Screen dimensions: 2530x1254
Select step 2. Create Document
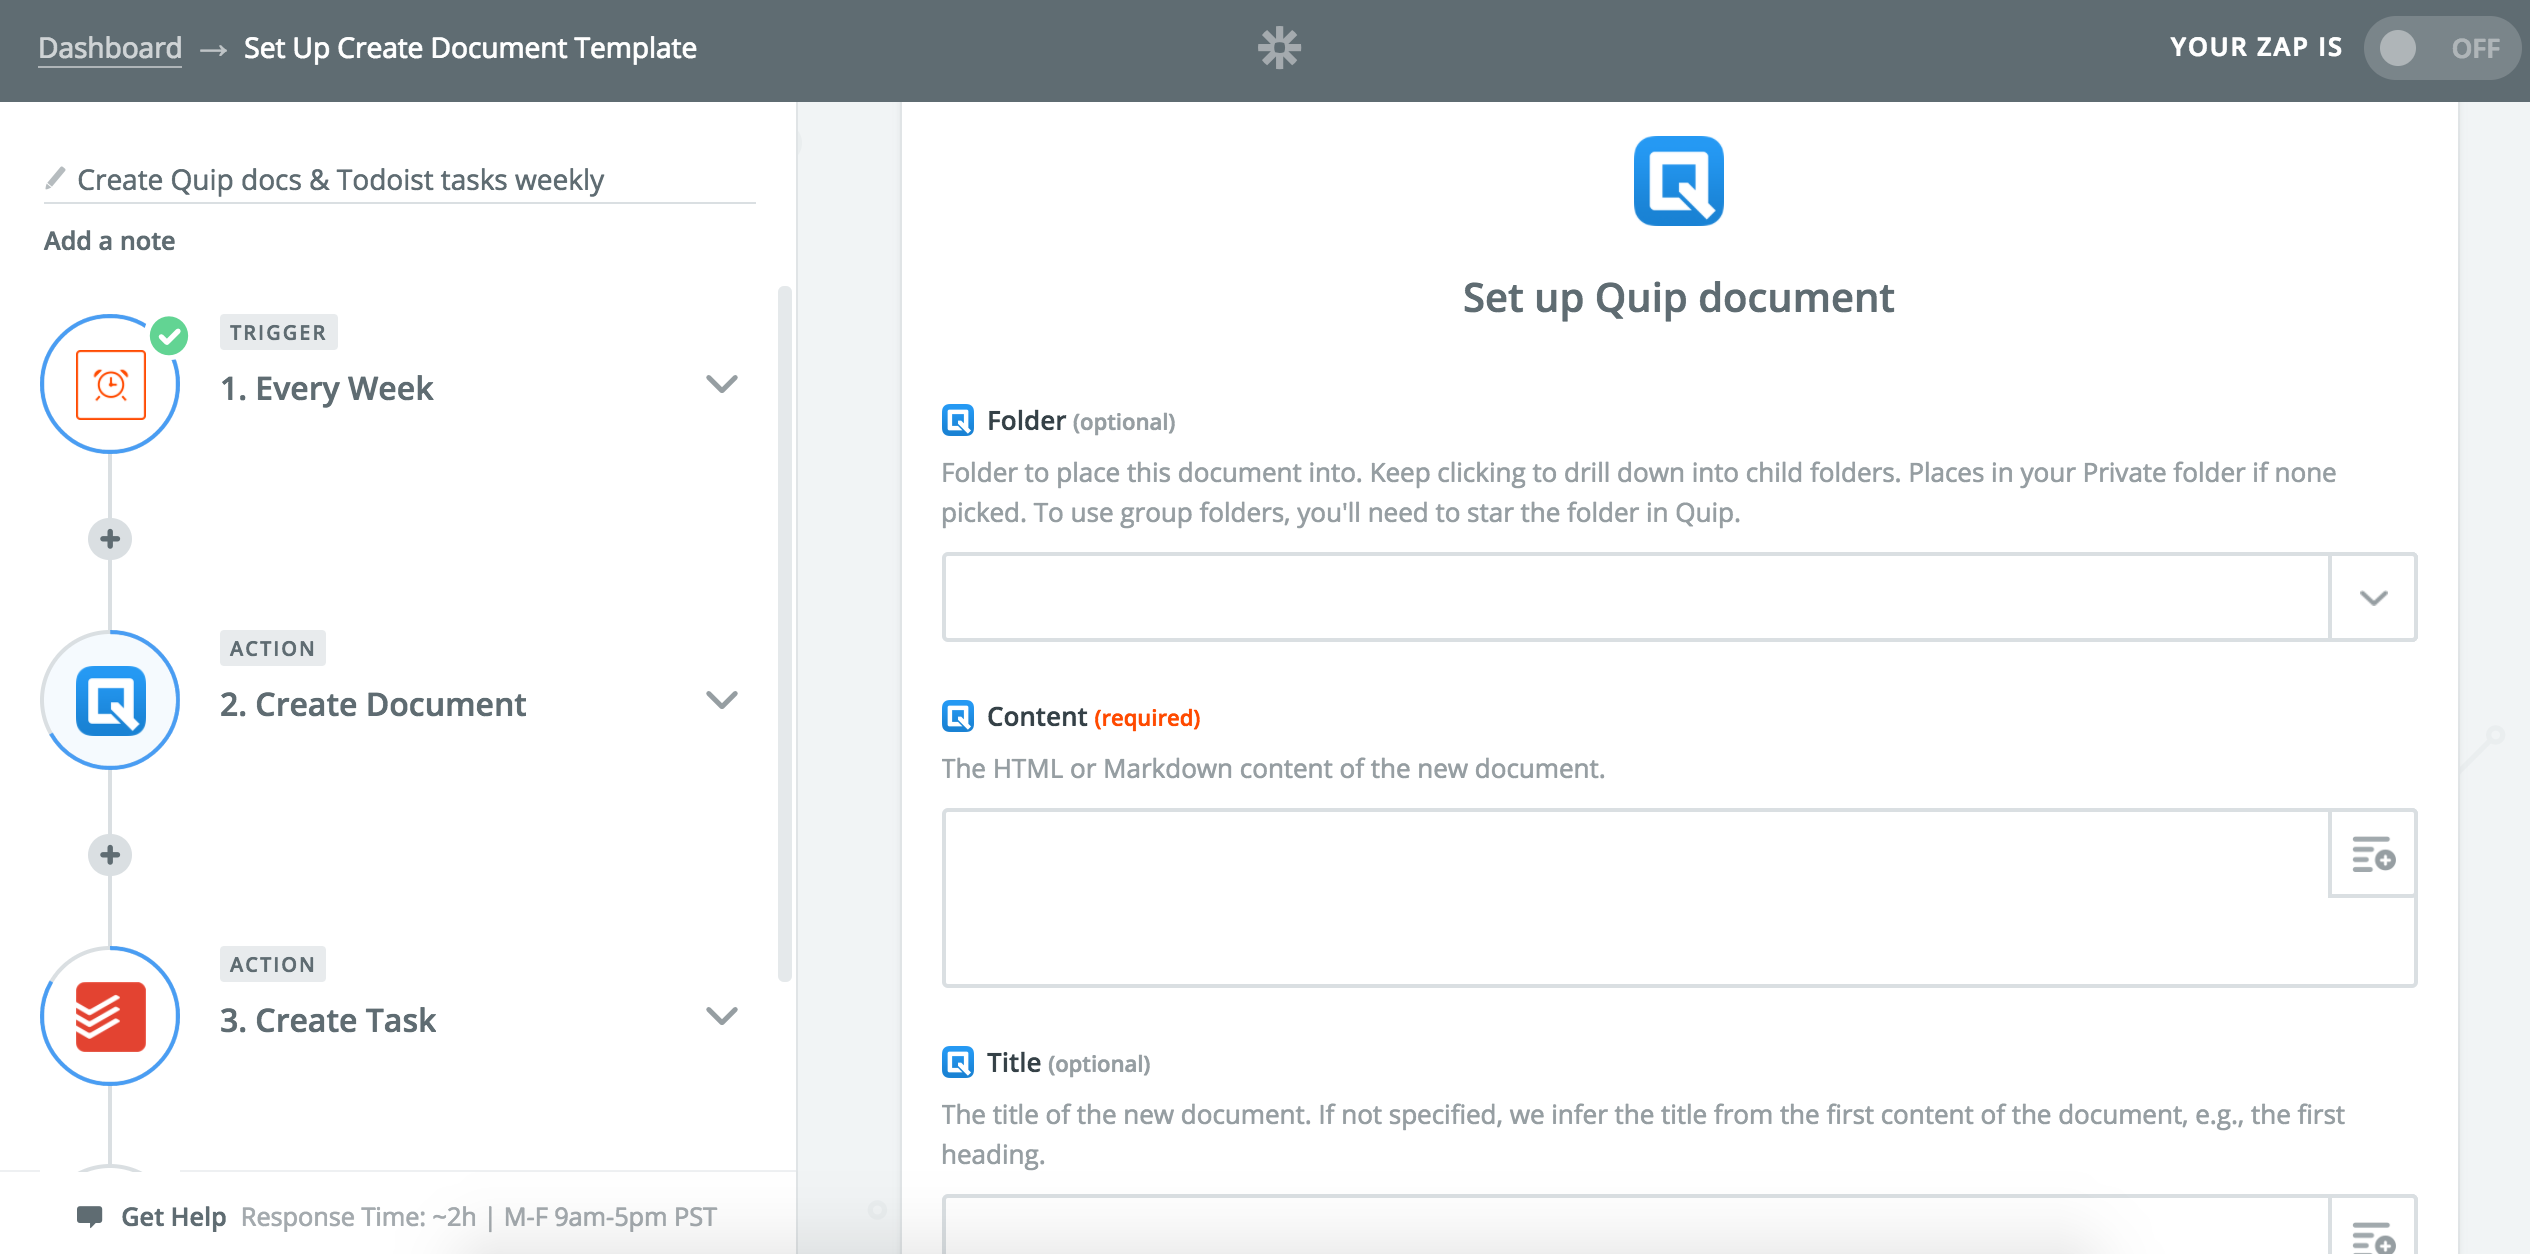pyautogui.click(x=373, y=704)
